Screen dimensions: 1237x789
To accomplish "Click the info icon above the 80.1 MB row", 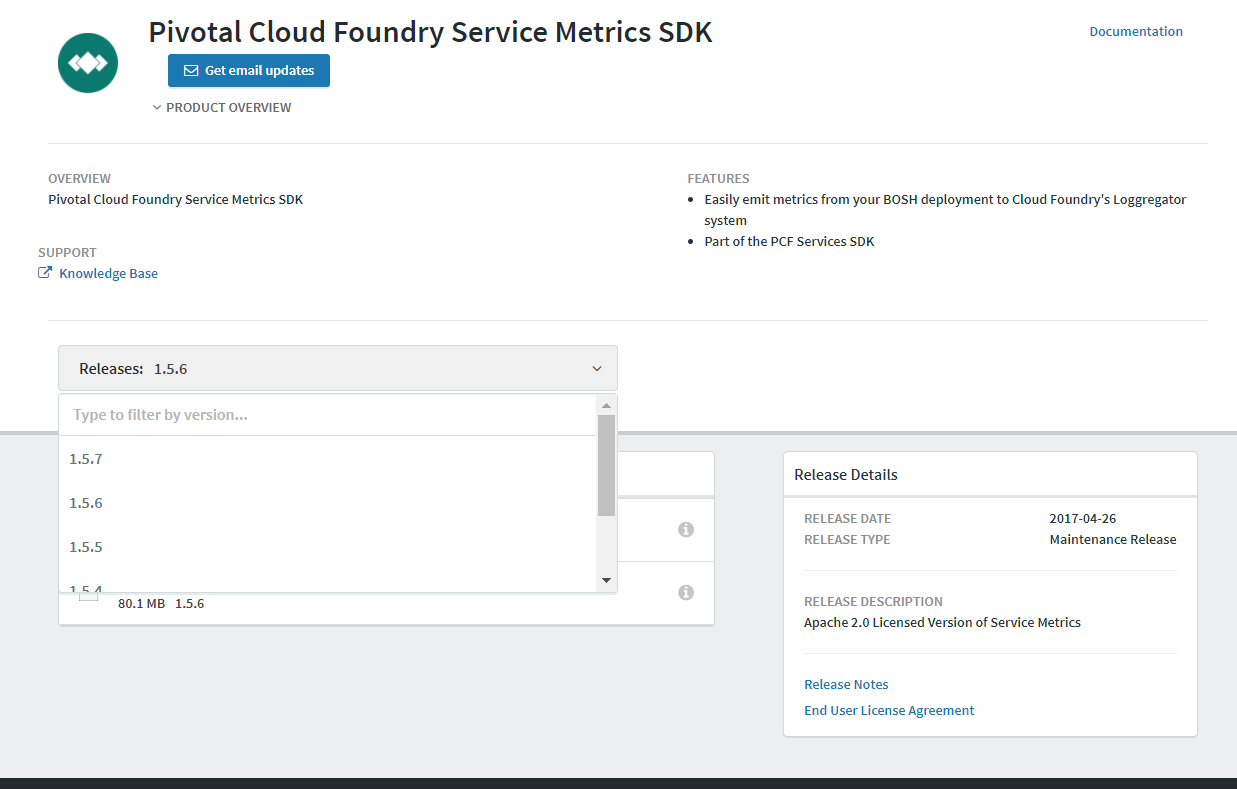I will 686,530.
